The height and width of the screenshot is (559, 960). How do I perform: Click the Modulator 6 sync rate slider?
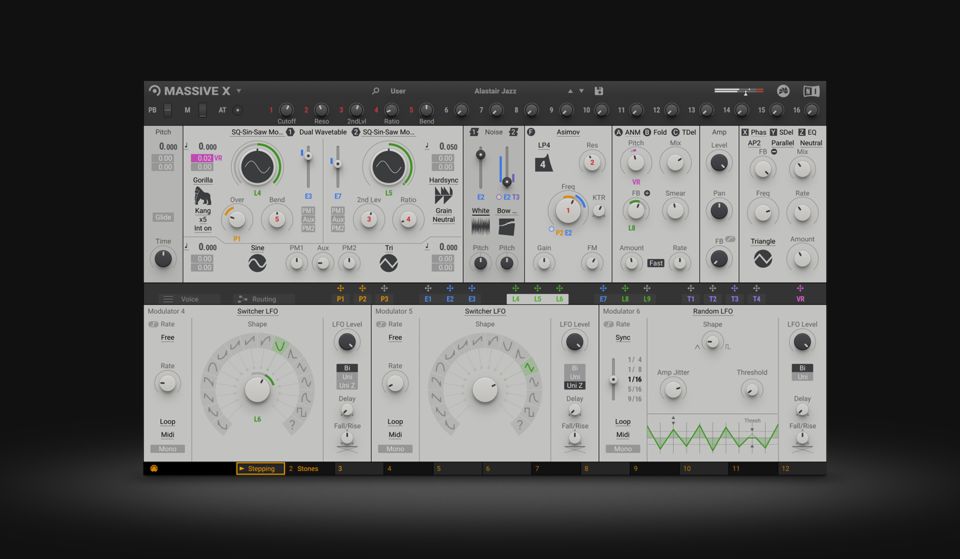click(x=613, y=379)
